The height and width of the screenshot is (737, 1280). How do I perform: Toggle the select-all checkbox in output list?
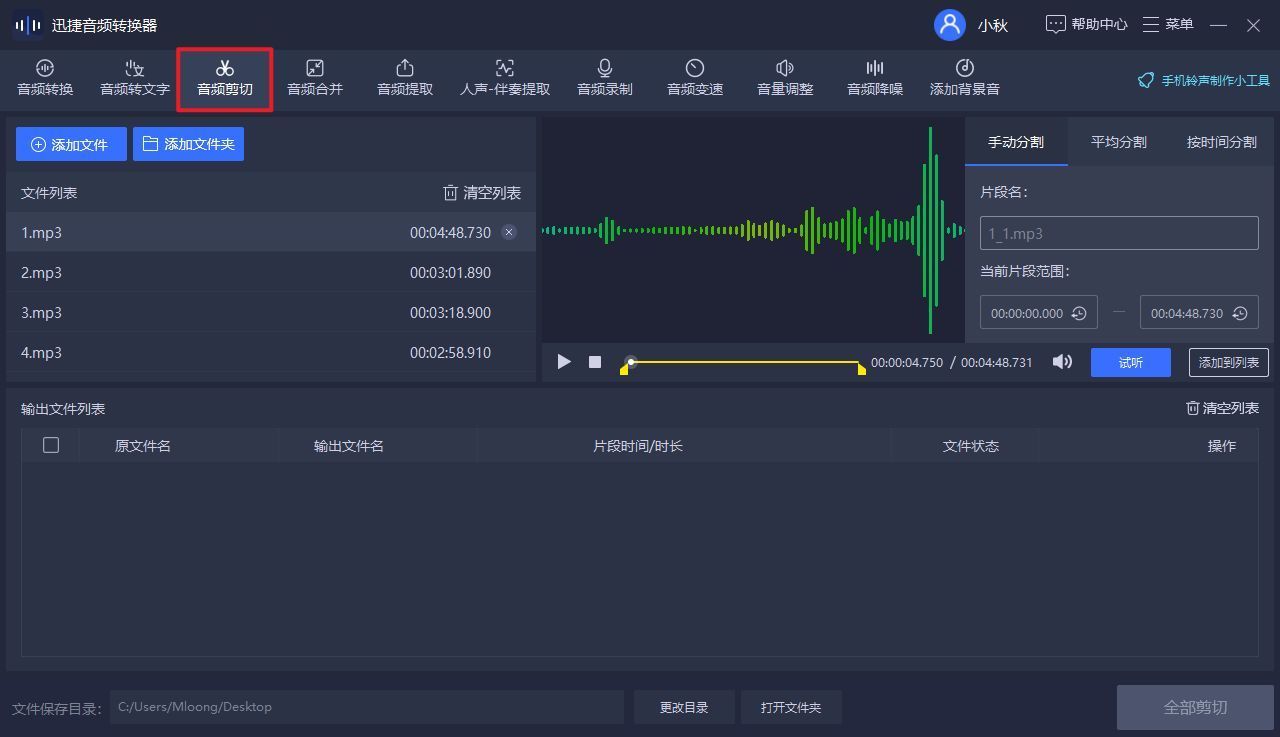tap(51, 445)
